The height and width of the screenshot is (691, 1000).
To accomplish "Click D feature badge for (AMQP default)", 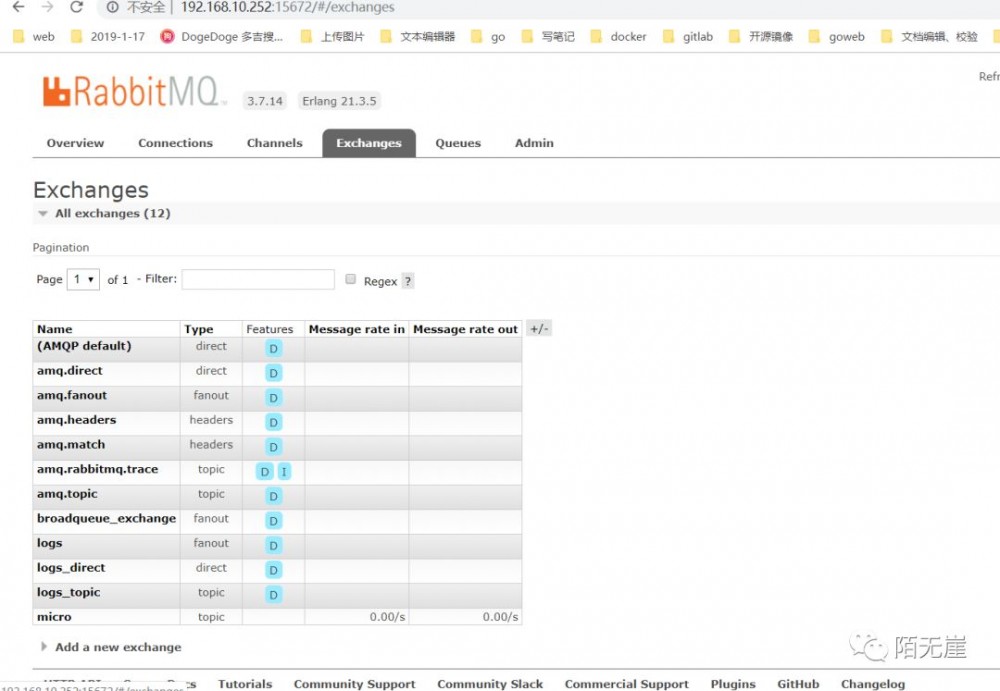I will [274, 348].
